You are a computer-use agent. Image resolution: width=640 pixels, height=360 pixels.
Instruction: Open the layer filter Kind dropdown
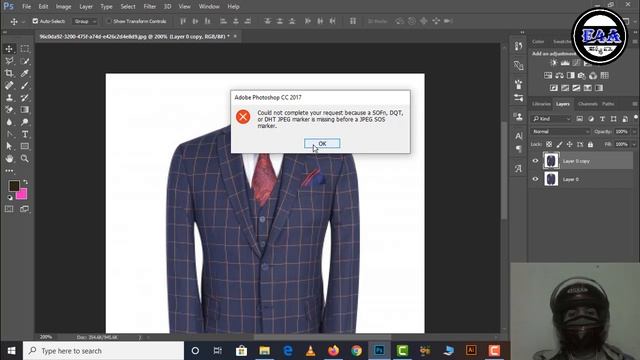tap(551, 119)
